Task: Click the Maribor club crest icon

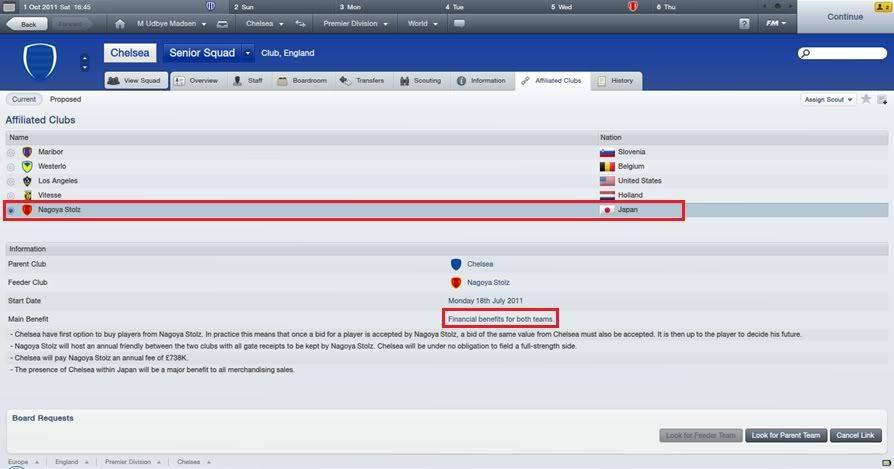Action: point(27,152)
